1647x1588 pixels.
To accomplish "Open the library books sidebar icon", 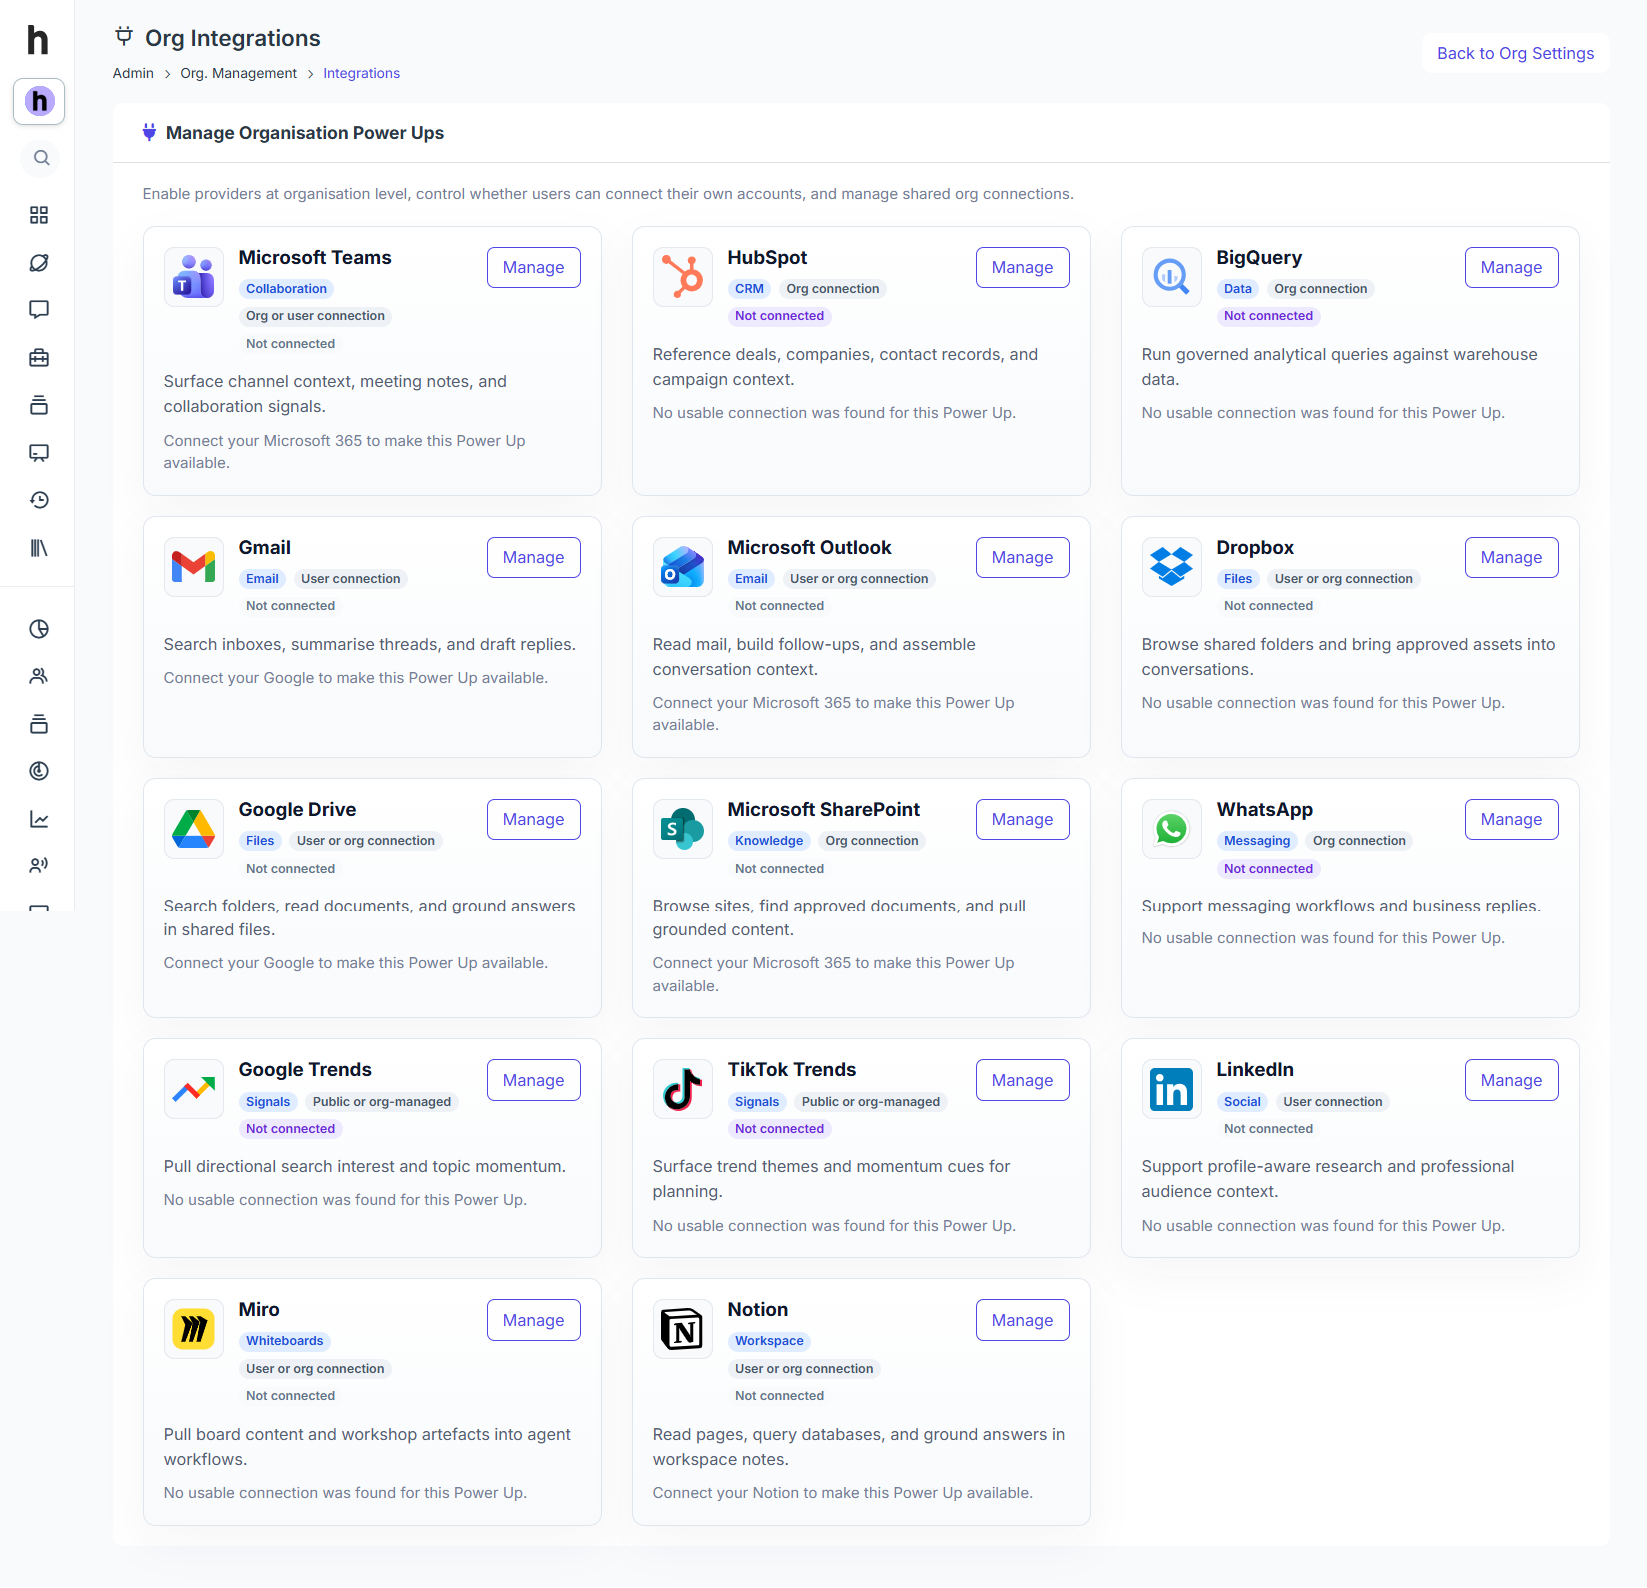I will point(39,548).
